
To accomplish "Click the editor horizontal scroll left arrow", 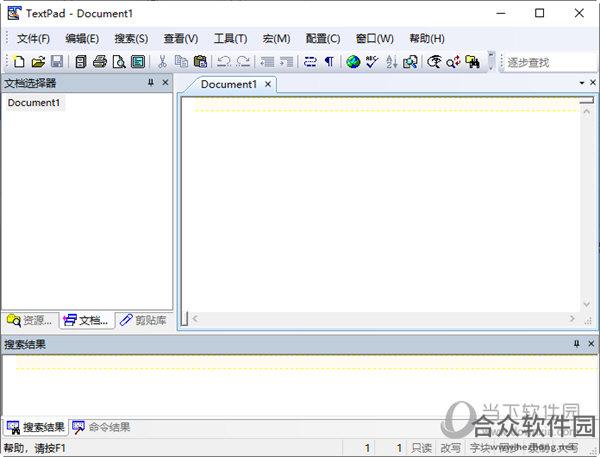I will 195,318.
